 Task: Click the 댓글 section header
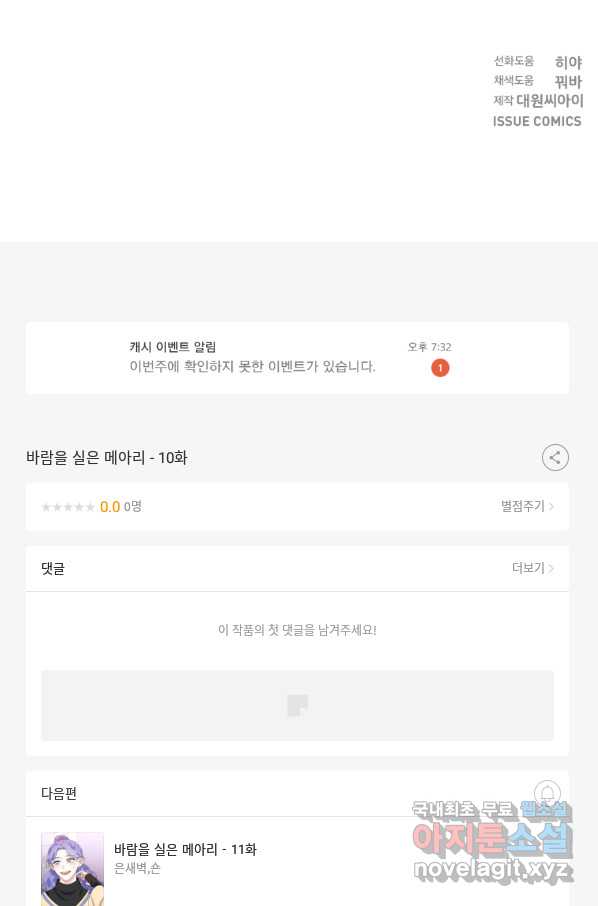(53, 569)
